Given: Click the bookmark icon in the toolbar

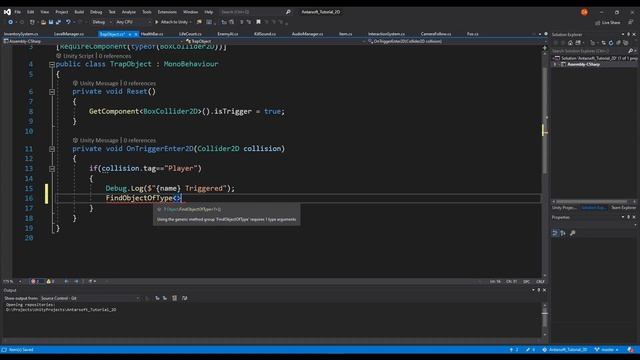Looking at the screenshot, I should (x=258, y=22).
